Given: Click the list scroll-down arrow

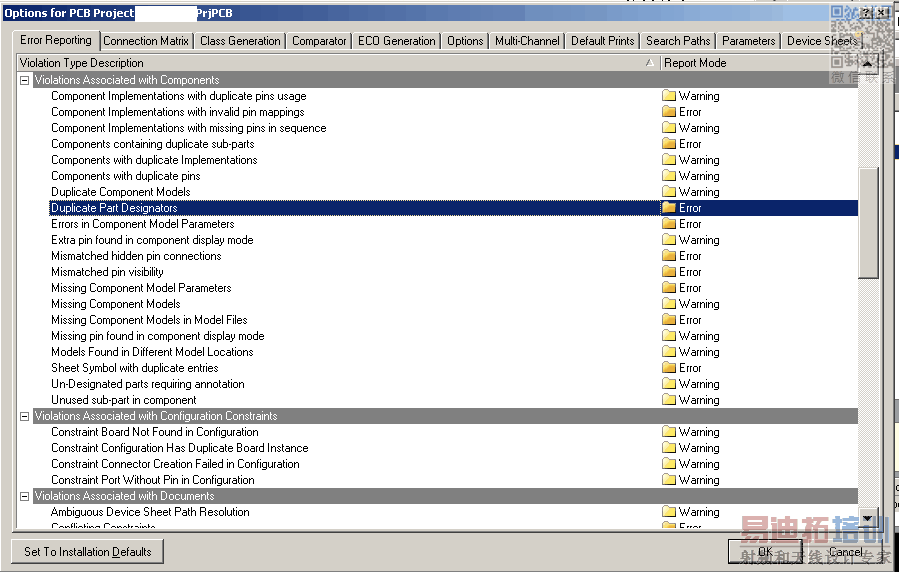Looking at the screenshot, I should click(868, 519).
